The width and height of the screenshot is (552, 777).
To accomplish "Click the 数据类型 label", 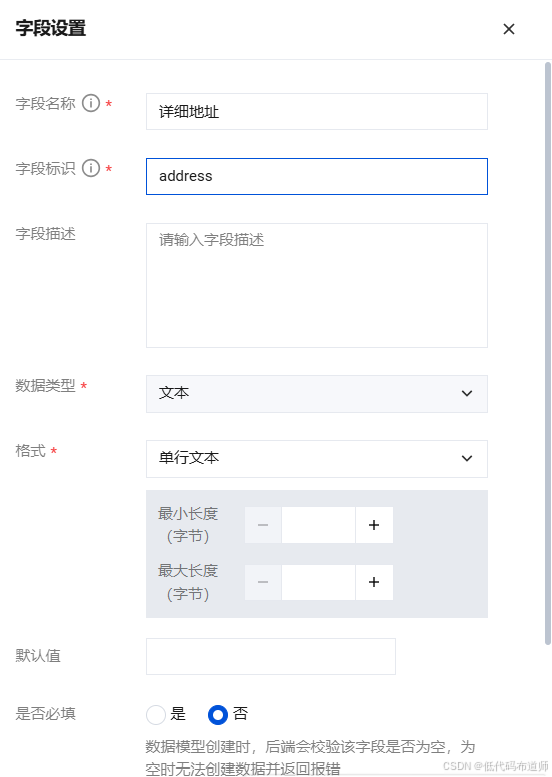I will tap(46, 385).
